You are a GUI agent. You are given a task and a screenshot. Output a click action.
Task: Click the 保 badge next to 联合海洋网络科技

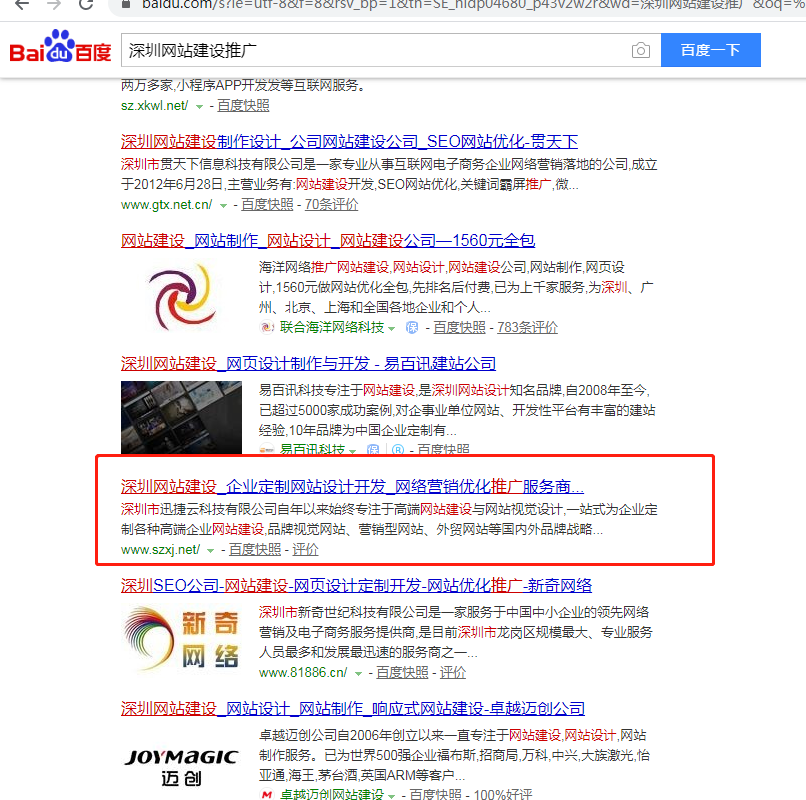[412, 328]
